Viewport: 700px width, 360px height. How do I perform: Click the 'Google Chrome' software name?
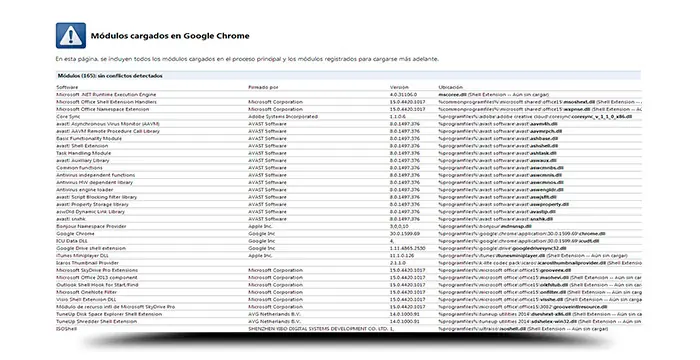coord(75,234)
